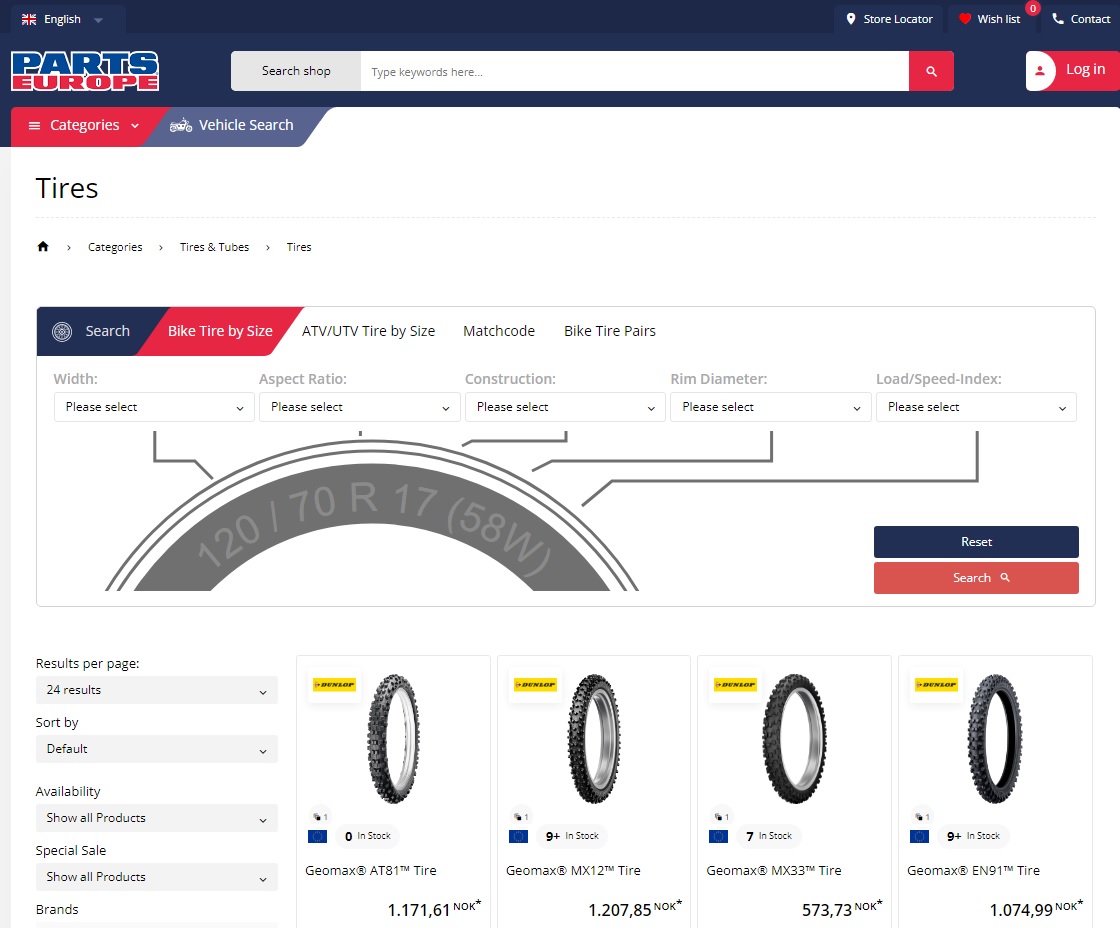Screen dimensions: 1120x928
Task: Open the Sort by dropdown
Action: 156,749
